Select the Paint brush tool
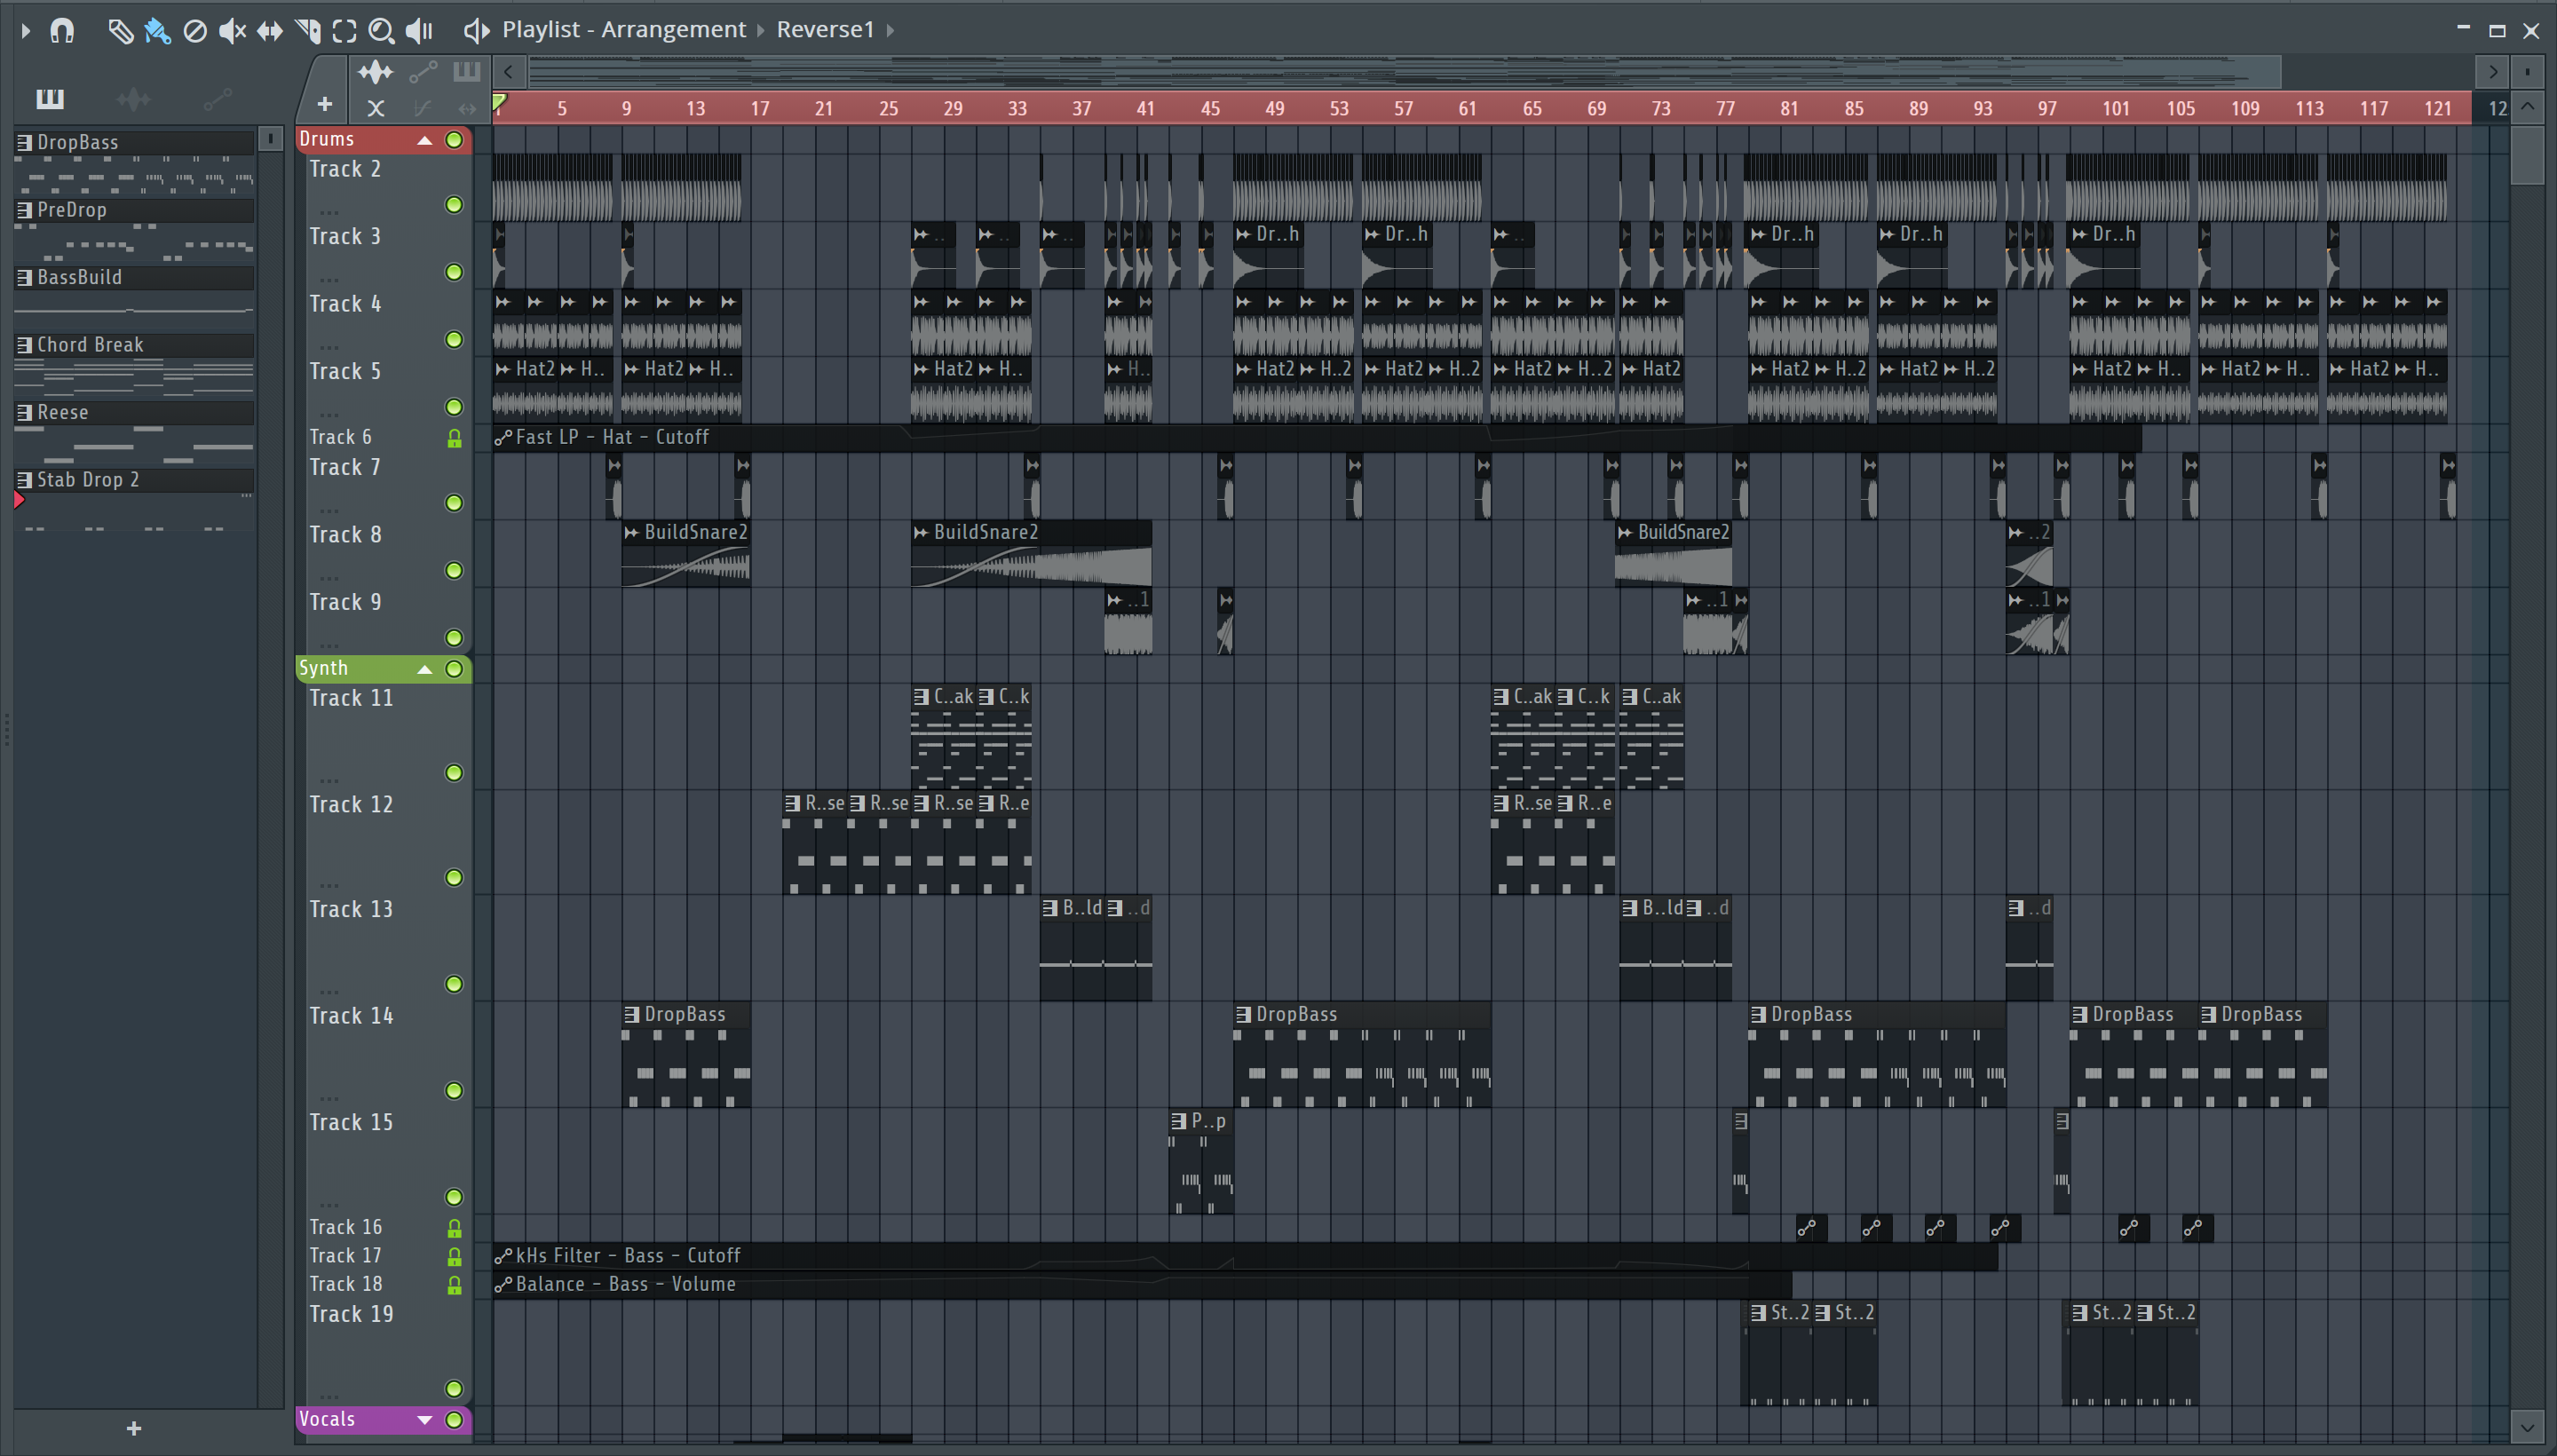 coord(157,31)
